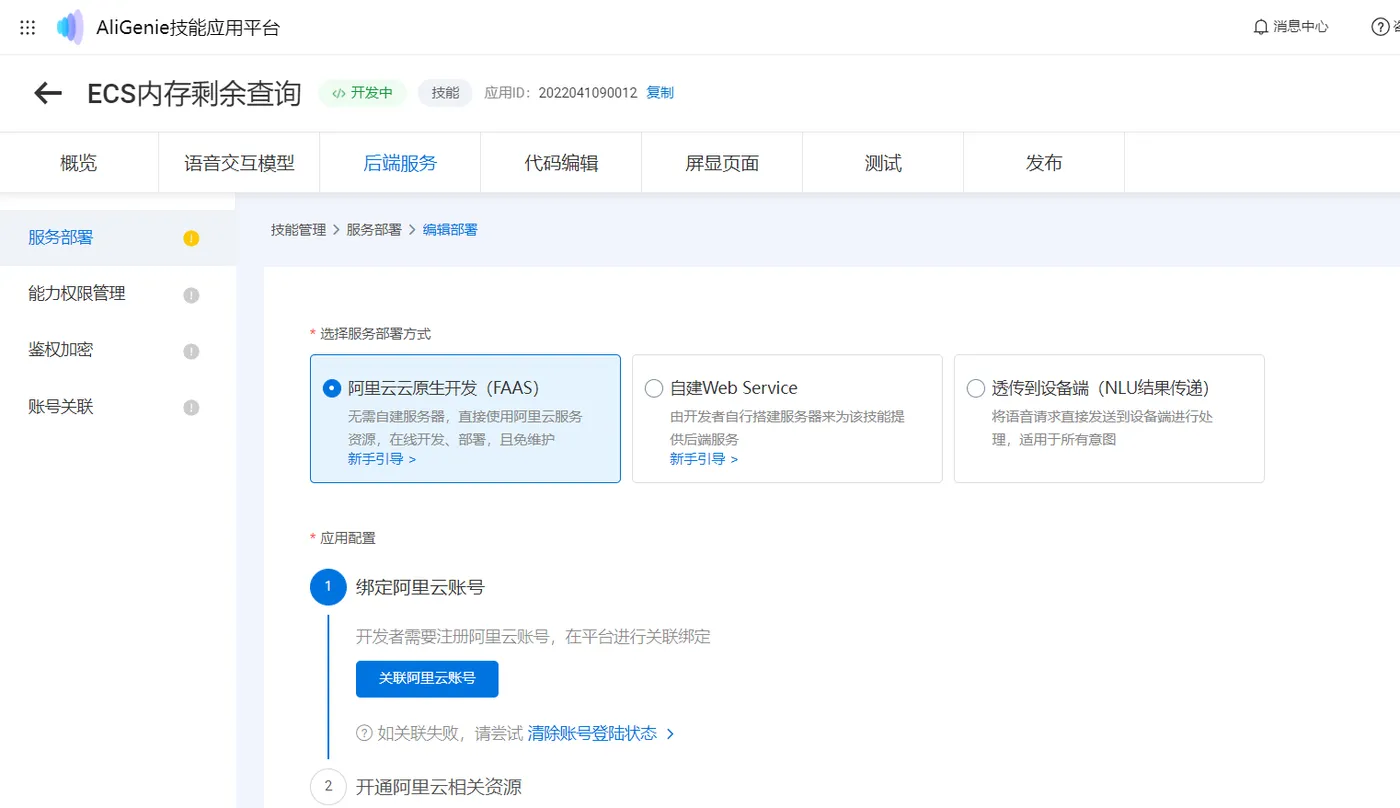This screenshot has height=808, width=1400.
Task: Click the 清除账号登陆状态 link
Action: [x=592, y=733]
